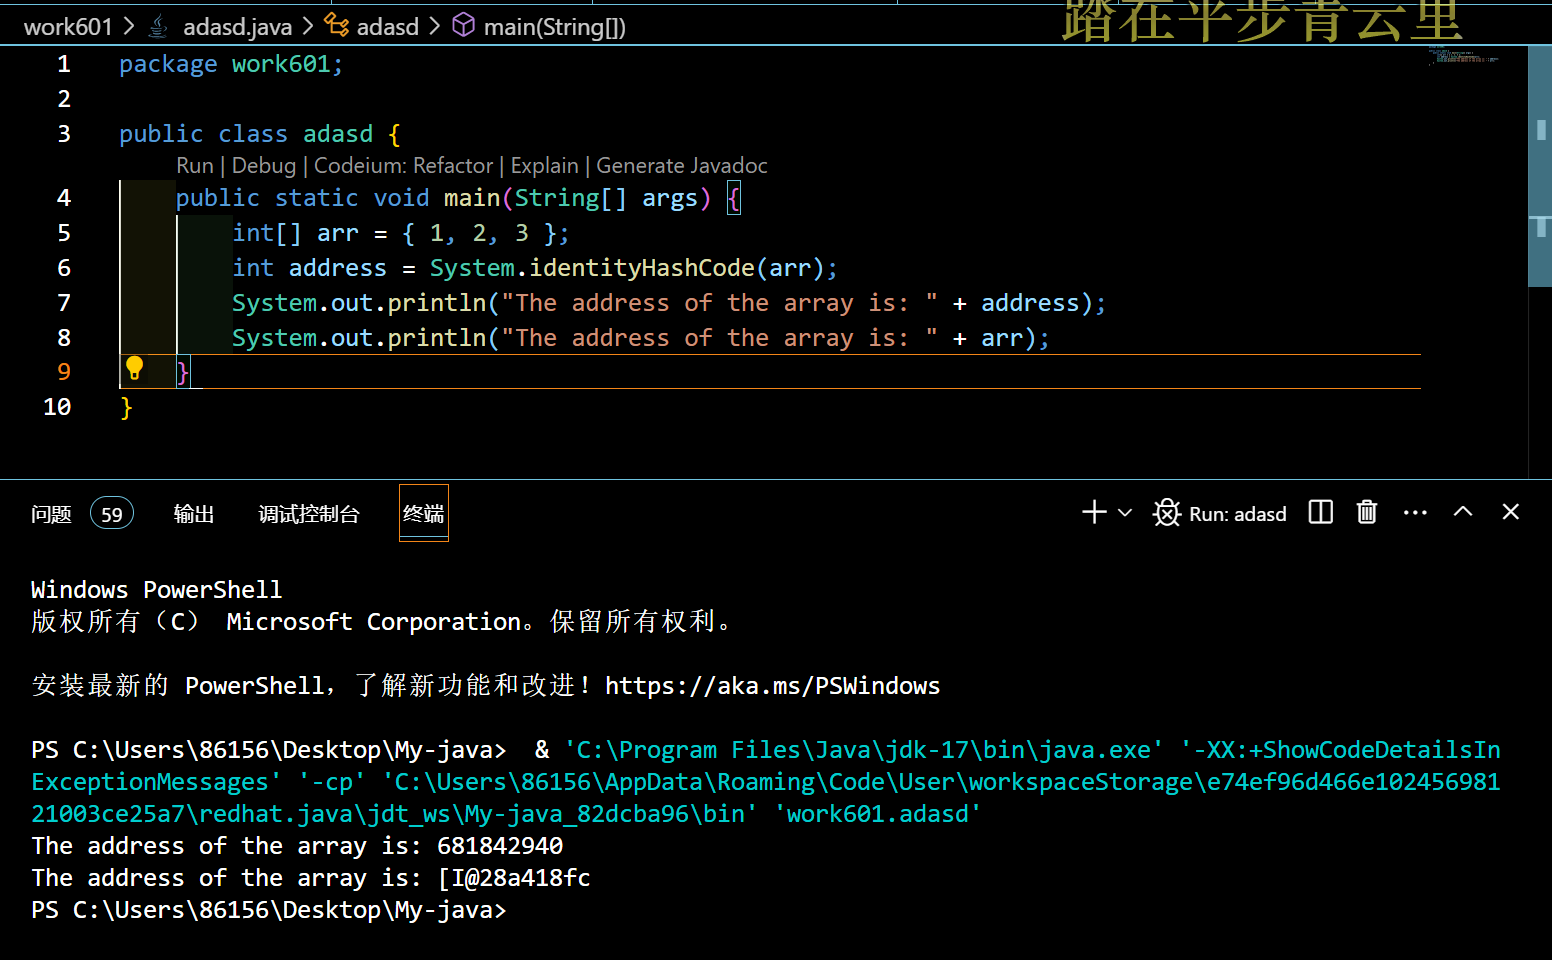Viewport: 1552px width, 960px height.
Task: Click the last PowerShell prompt line
Action: [x=269, y=910]
